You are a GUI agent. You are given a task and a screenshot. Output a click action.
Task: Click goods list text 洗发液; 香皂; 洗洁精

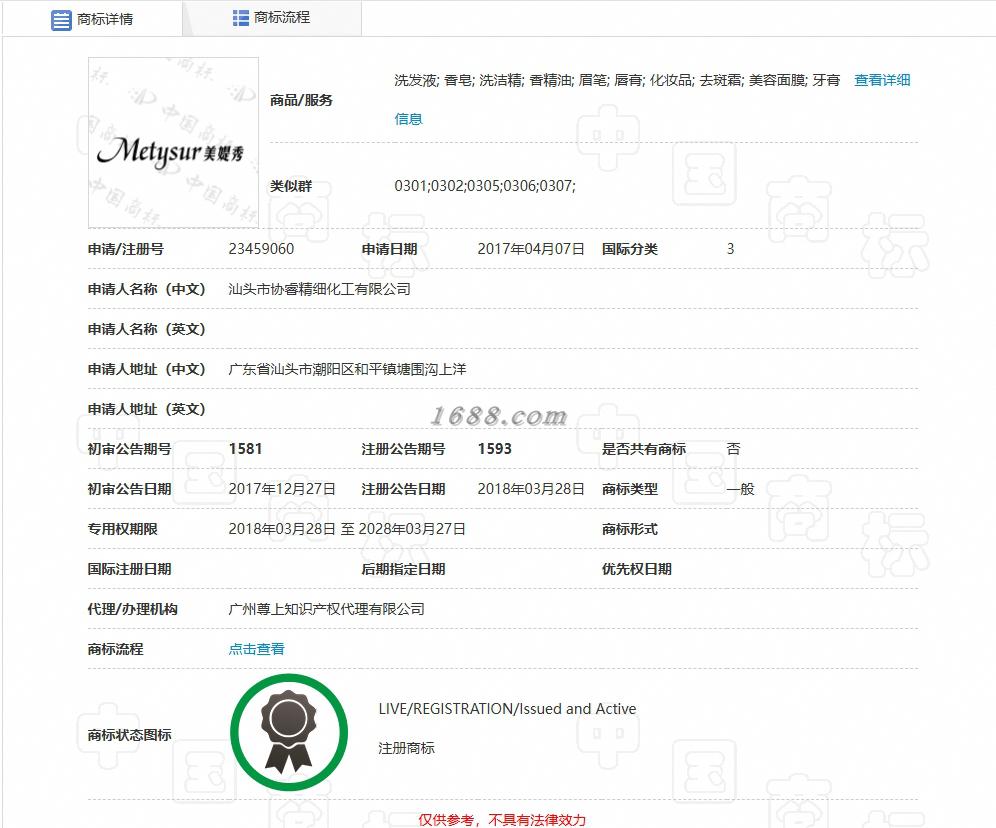457,80
